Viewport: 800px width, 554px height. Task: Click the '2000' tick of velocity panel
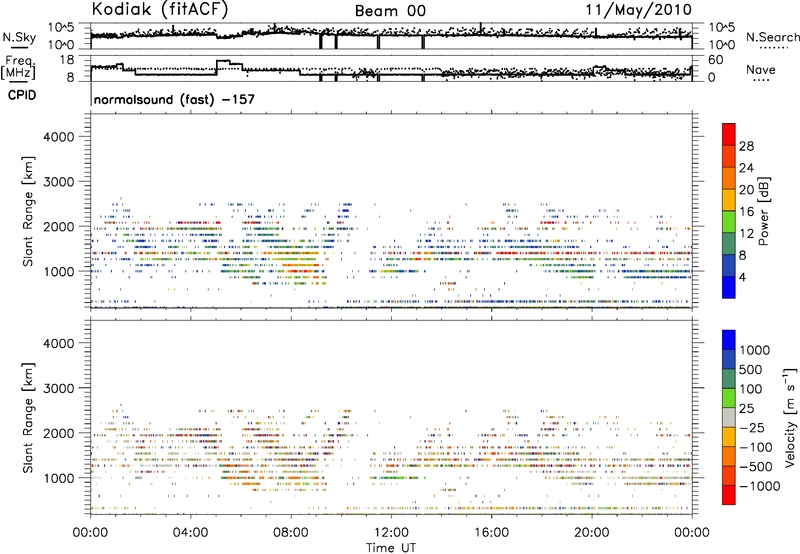coord(59,433)
